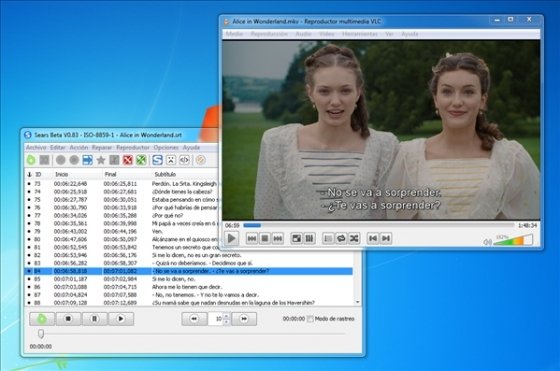Click the code tags icon in Sears toolbar

tap(184, 160)
